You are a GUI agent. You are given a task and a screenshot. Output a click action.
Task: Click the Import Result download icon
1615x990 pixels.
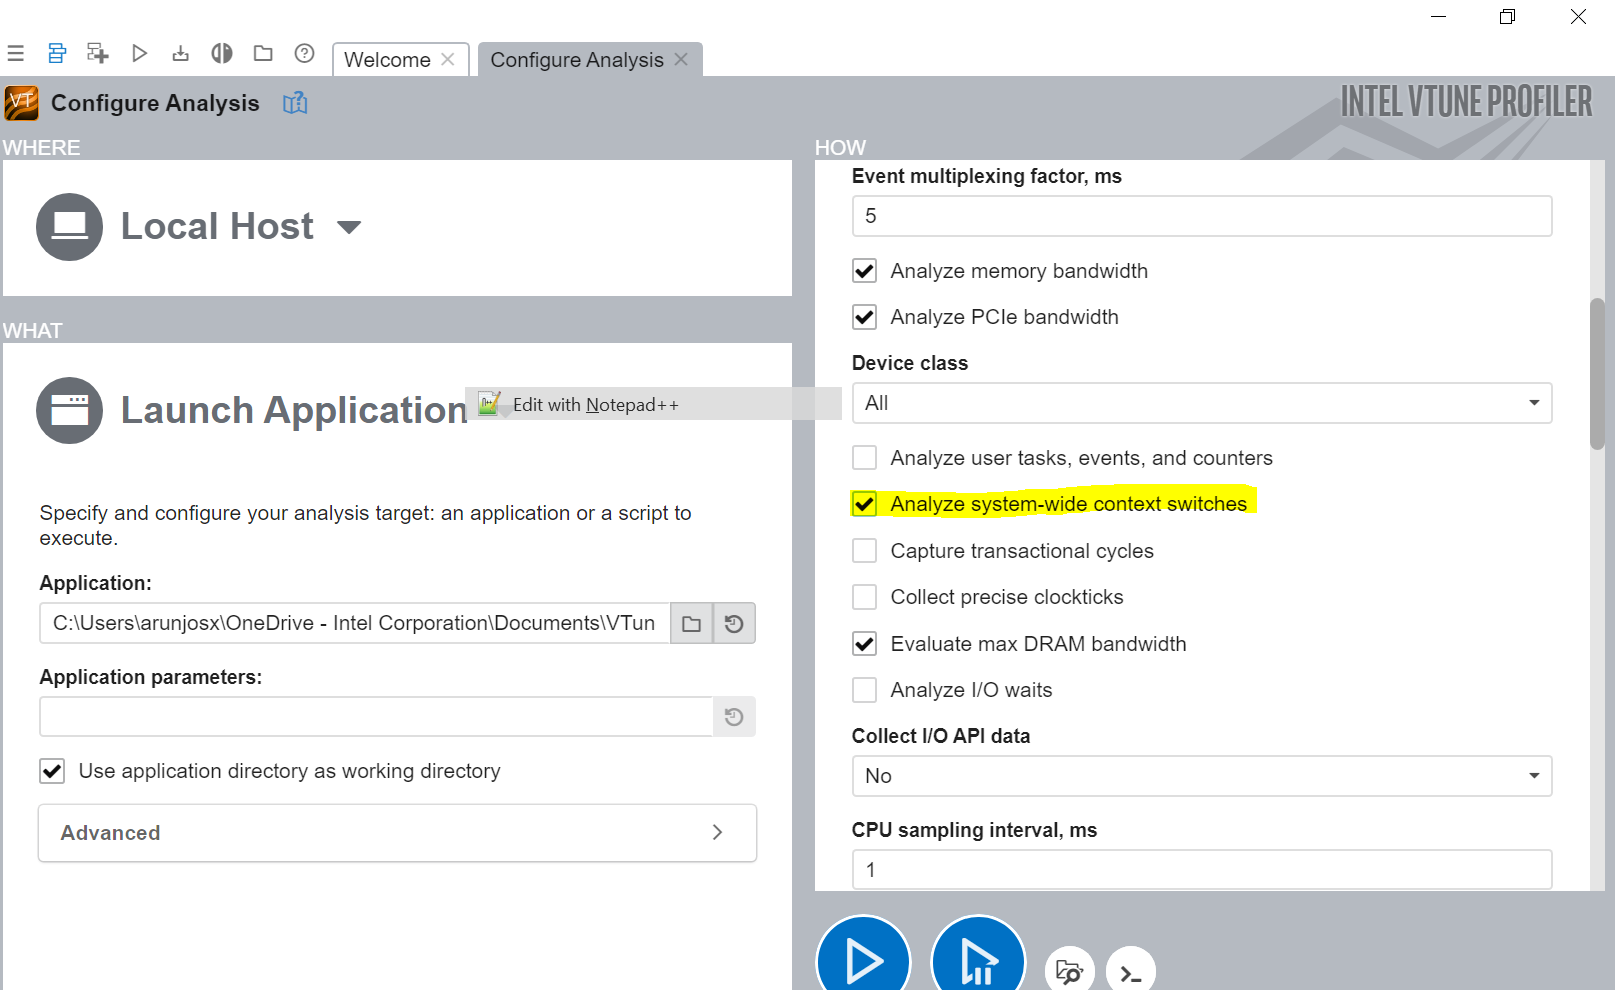pos(180,53)
